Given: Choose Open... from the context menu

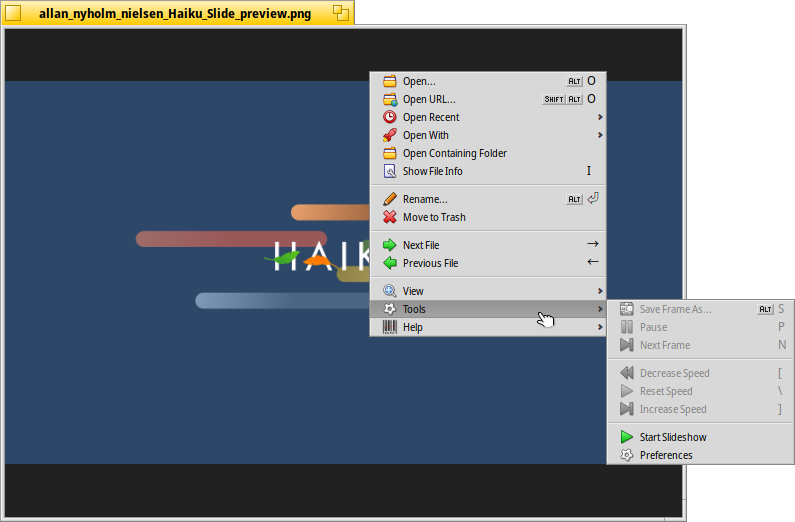Looking at the screenshot, I should (488, 81).
